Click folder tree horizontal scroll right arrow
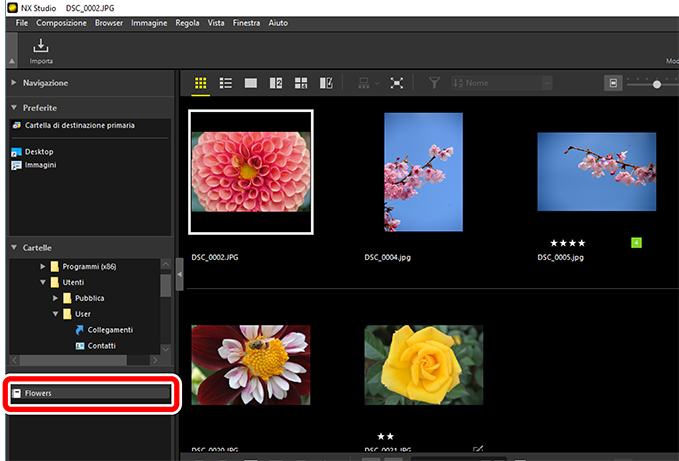 click(x=155, y=360)
